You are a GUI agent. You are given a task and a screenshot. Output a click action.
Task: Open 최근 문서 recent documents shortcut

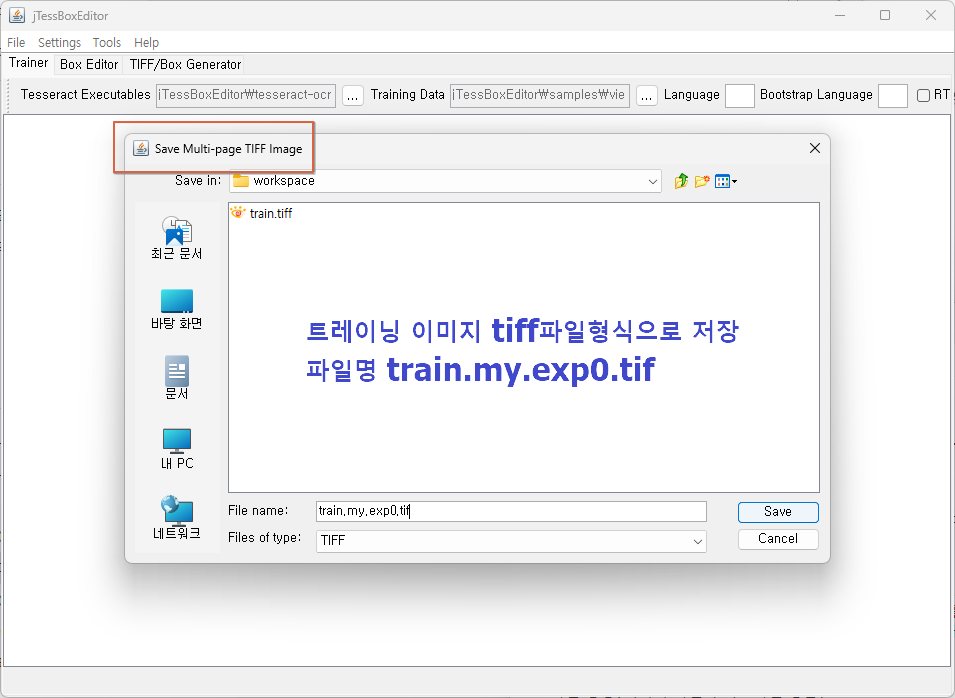(x=177, y=238)
